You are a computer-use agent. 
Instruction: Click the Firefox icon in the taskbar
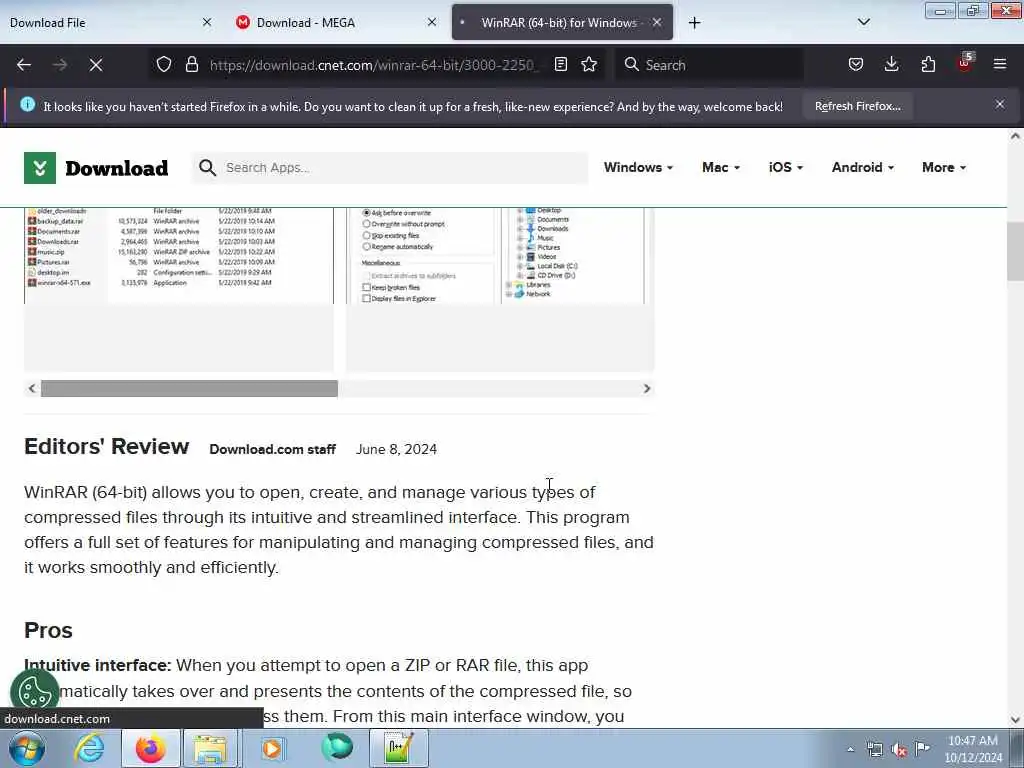click(150, 748)
